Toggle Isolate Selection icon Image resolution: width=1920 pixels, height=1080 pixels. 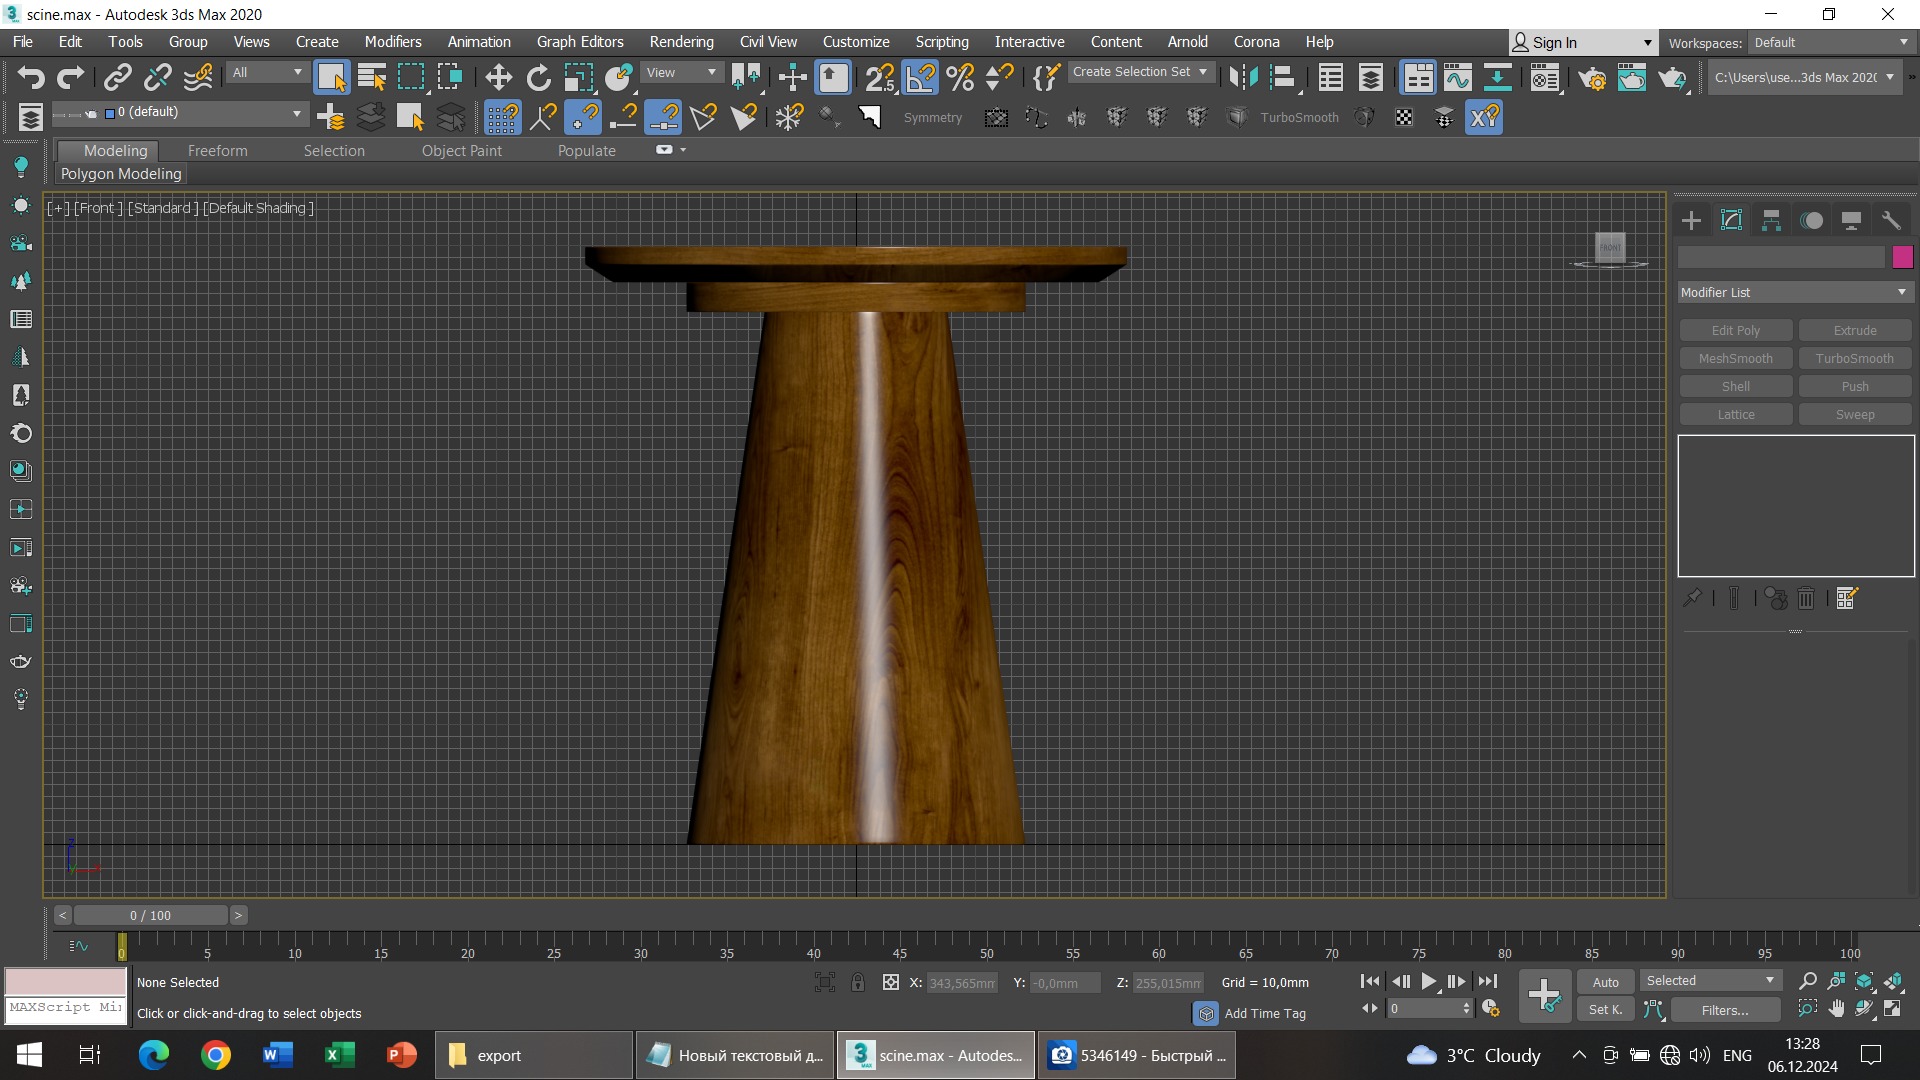825,982
